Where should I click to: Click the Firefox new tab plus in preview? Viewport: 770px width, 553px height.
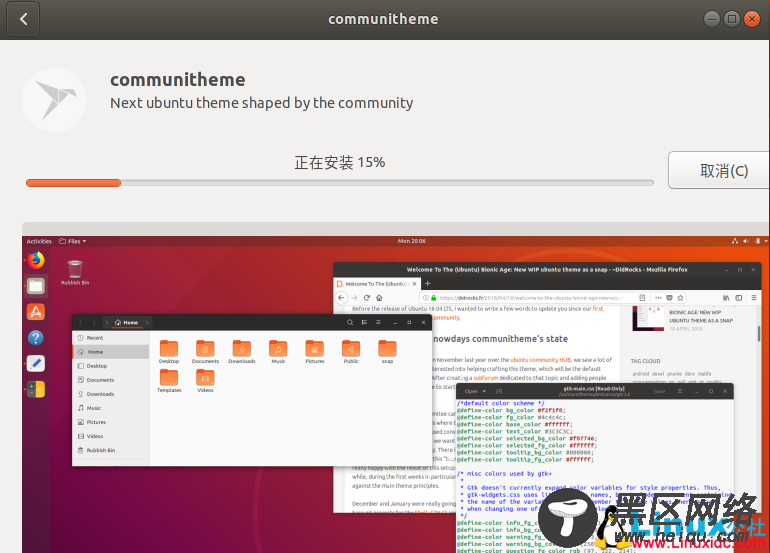(428, 283)
